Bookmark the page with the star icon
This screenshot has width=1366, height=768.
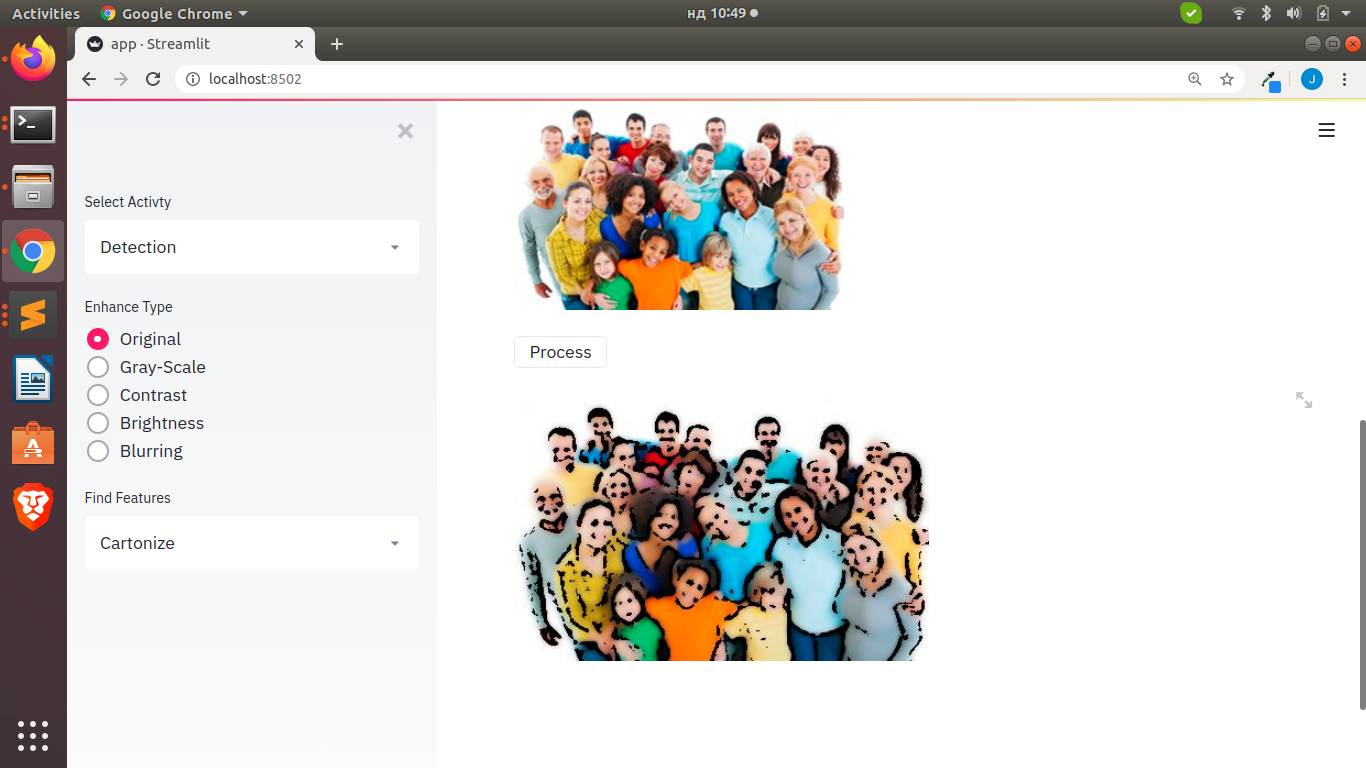[x=1227, y=79]
